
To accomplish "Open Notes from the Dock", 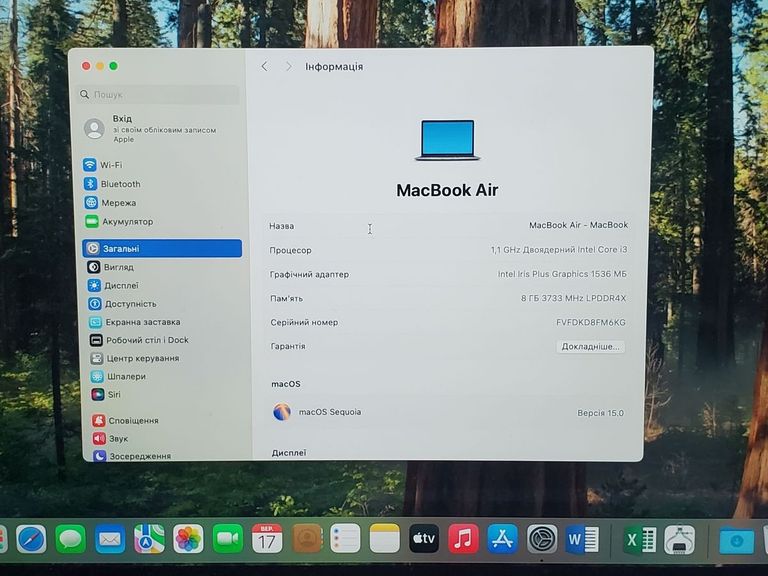I will coord(384,539).
